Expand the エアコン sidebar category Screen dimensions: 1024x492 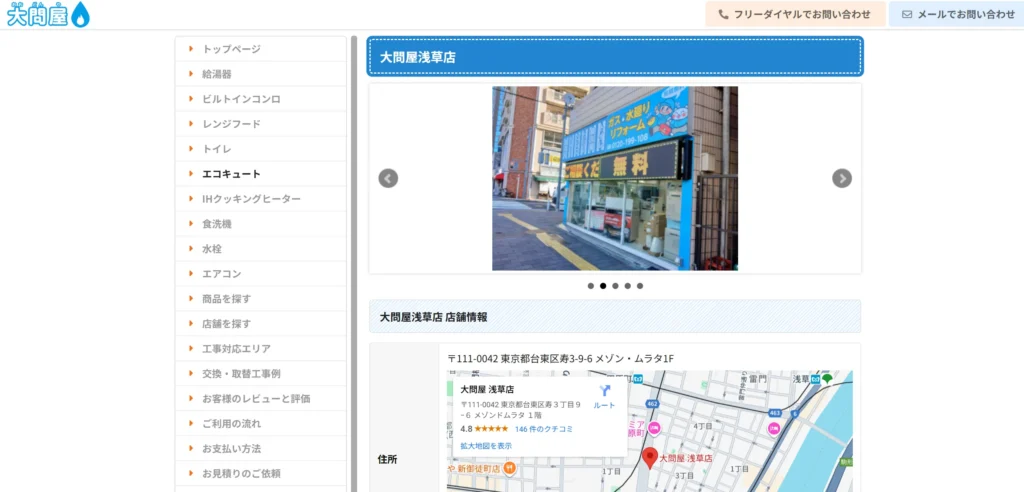point(221,274)
